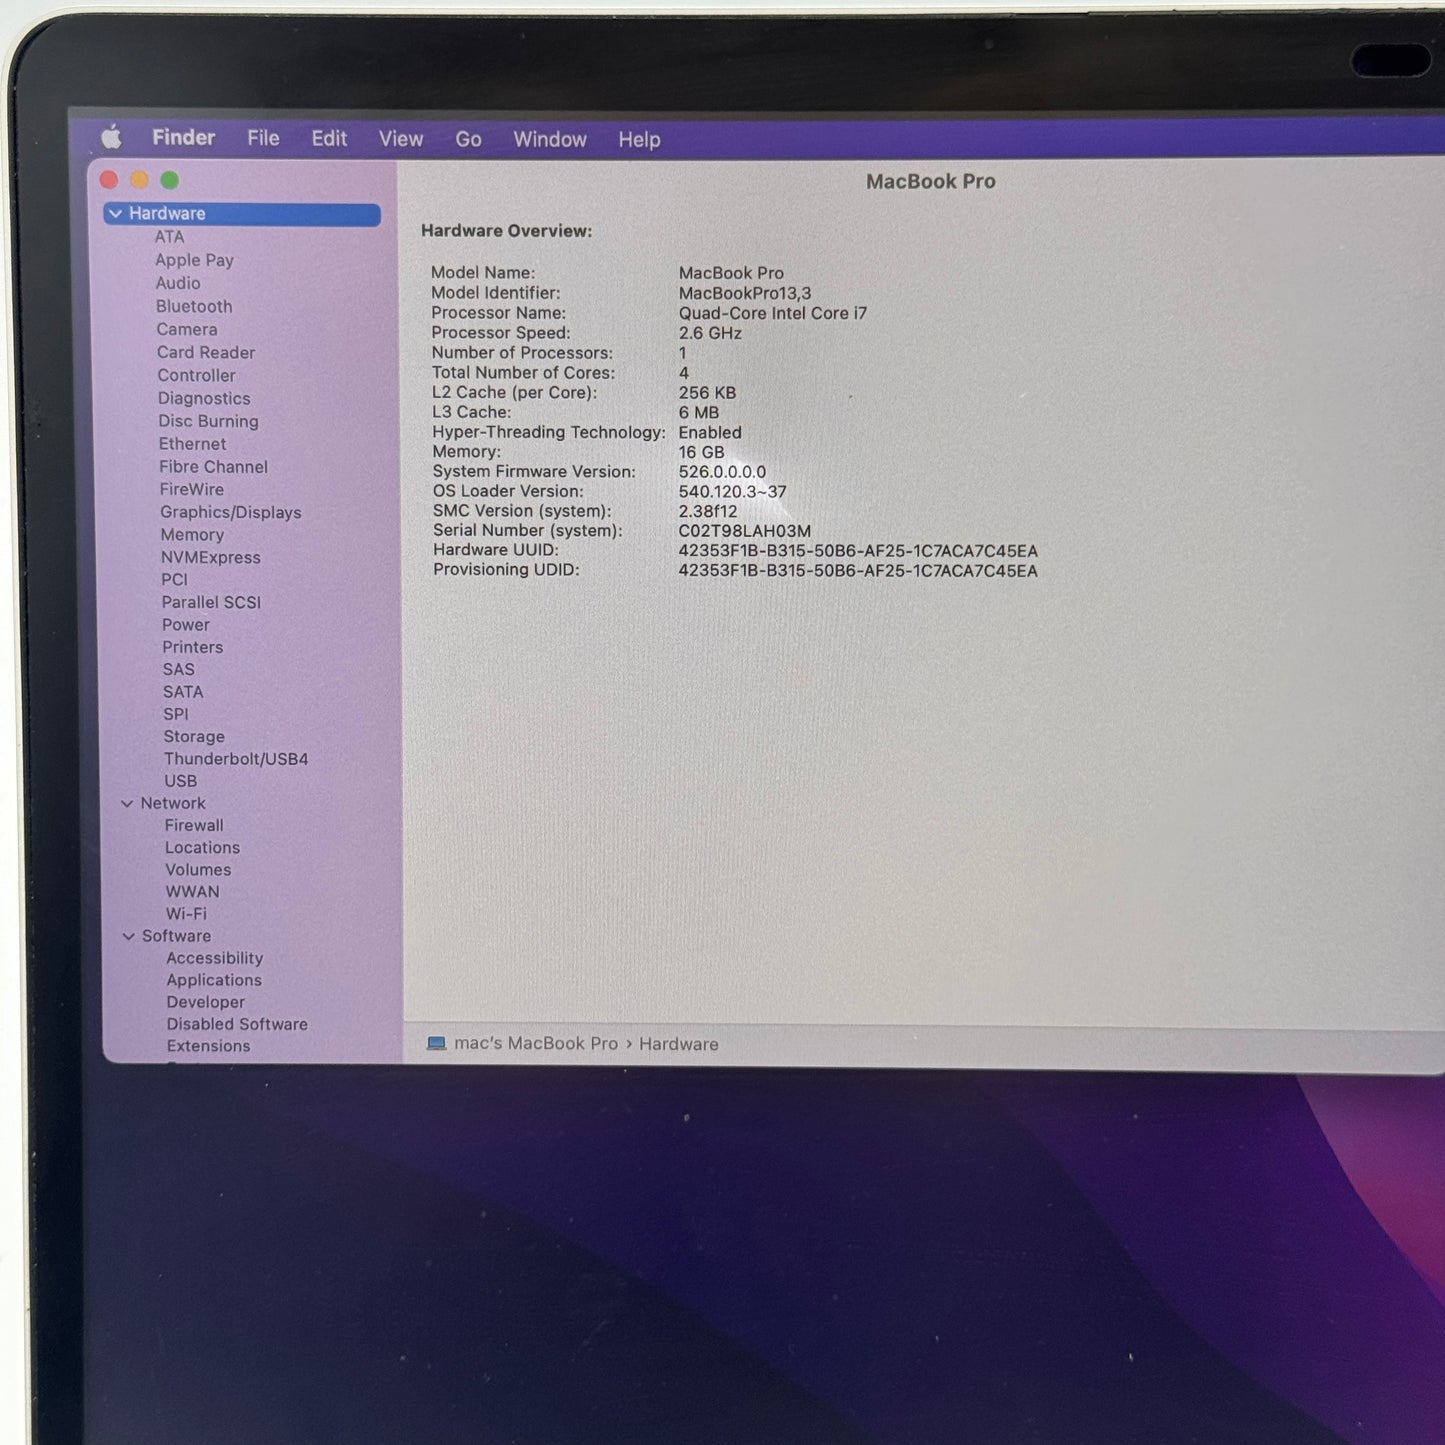The height and width of the screenshot is (1445, 1445).
Task: Select PCI in the sidebar
Action: click(175, 579)
